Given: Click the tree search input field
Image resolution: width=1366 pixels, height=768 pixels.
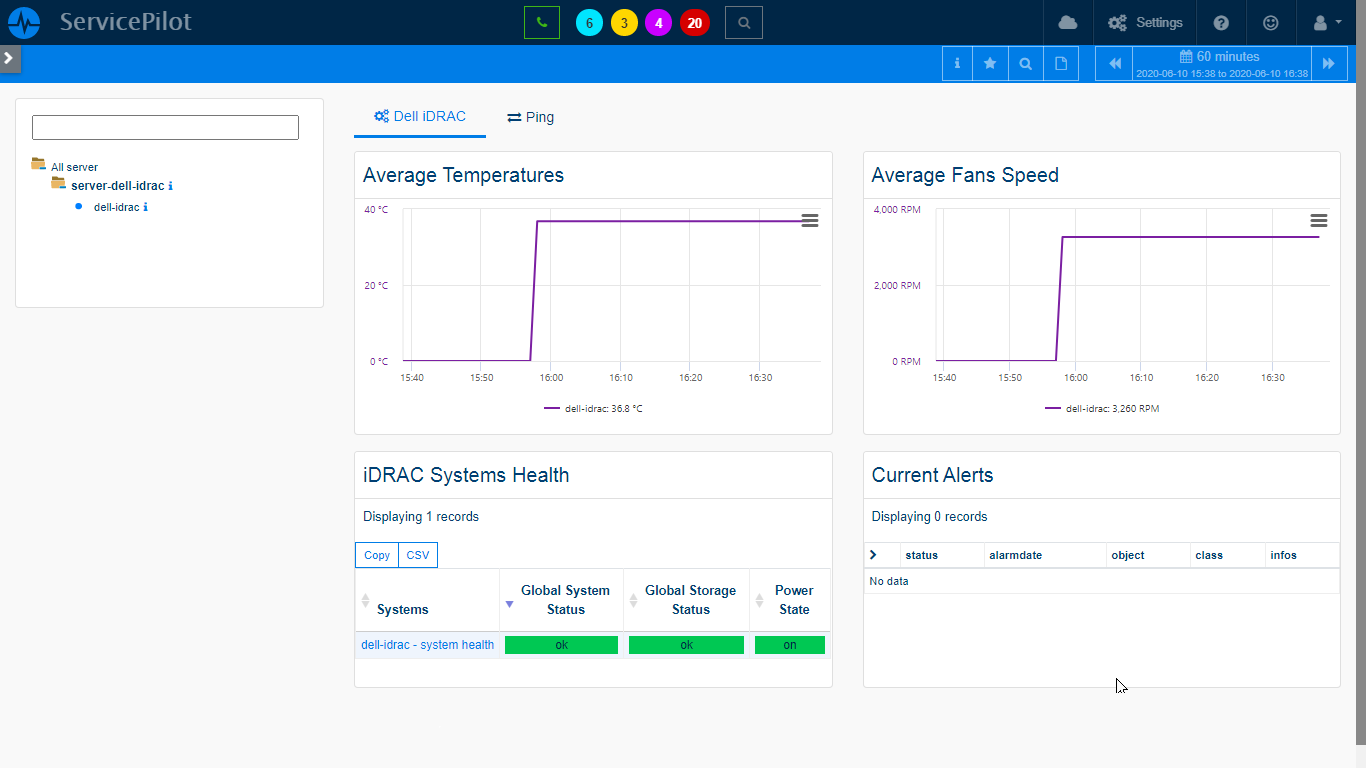Looking at the screenshot, I should coord(165,127).
